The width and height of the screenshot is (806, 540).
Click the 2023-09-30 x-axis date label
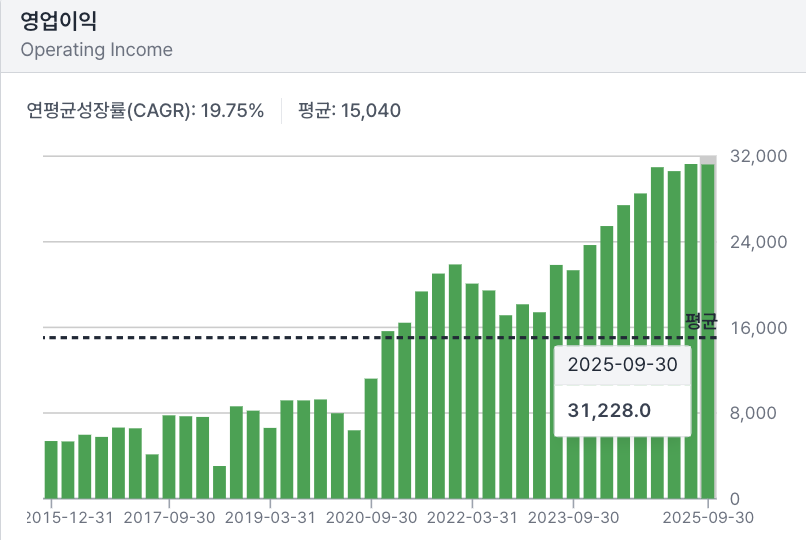click(x=573, y=518)
